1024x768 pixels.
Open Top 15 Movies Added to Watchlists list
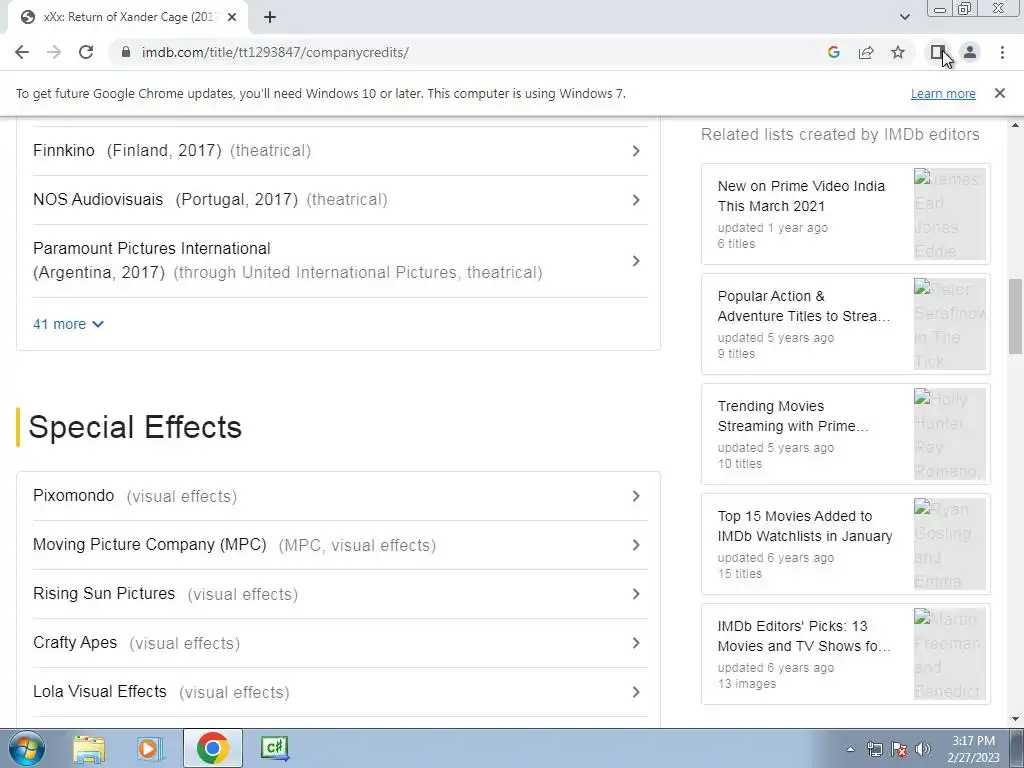(805, 526)
